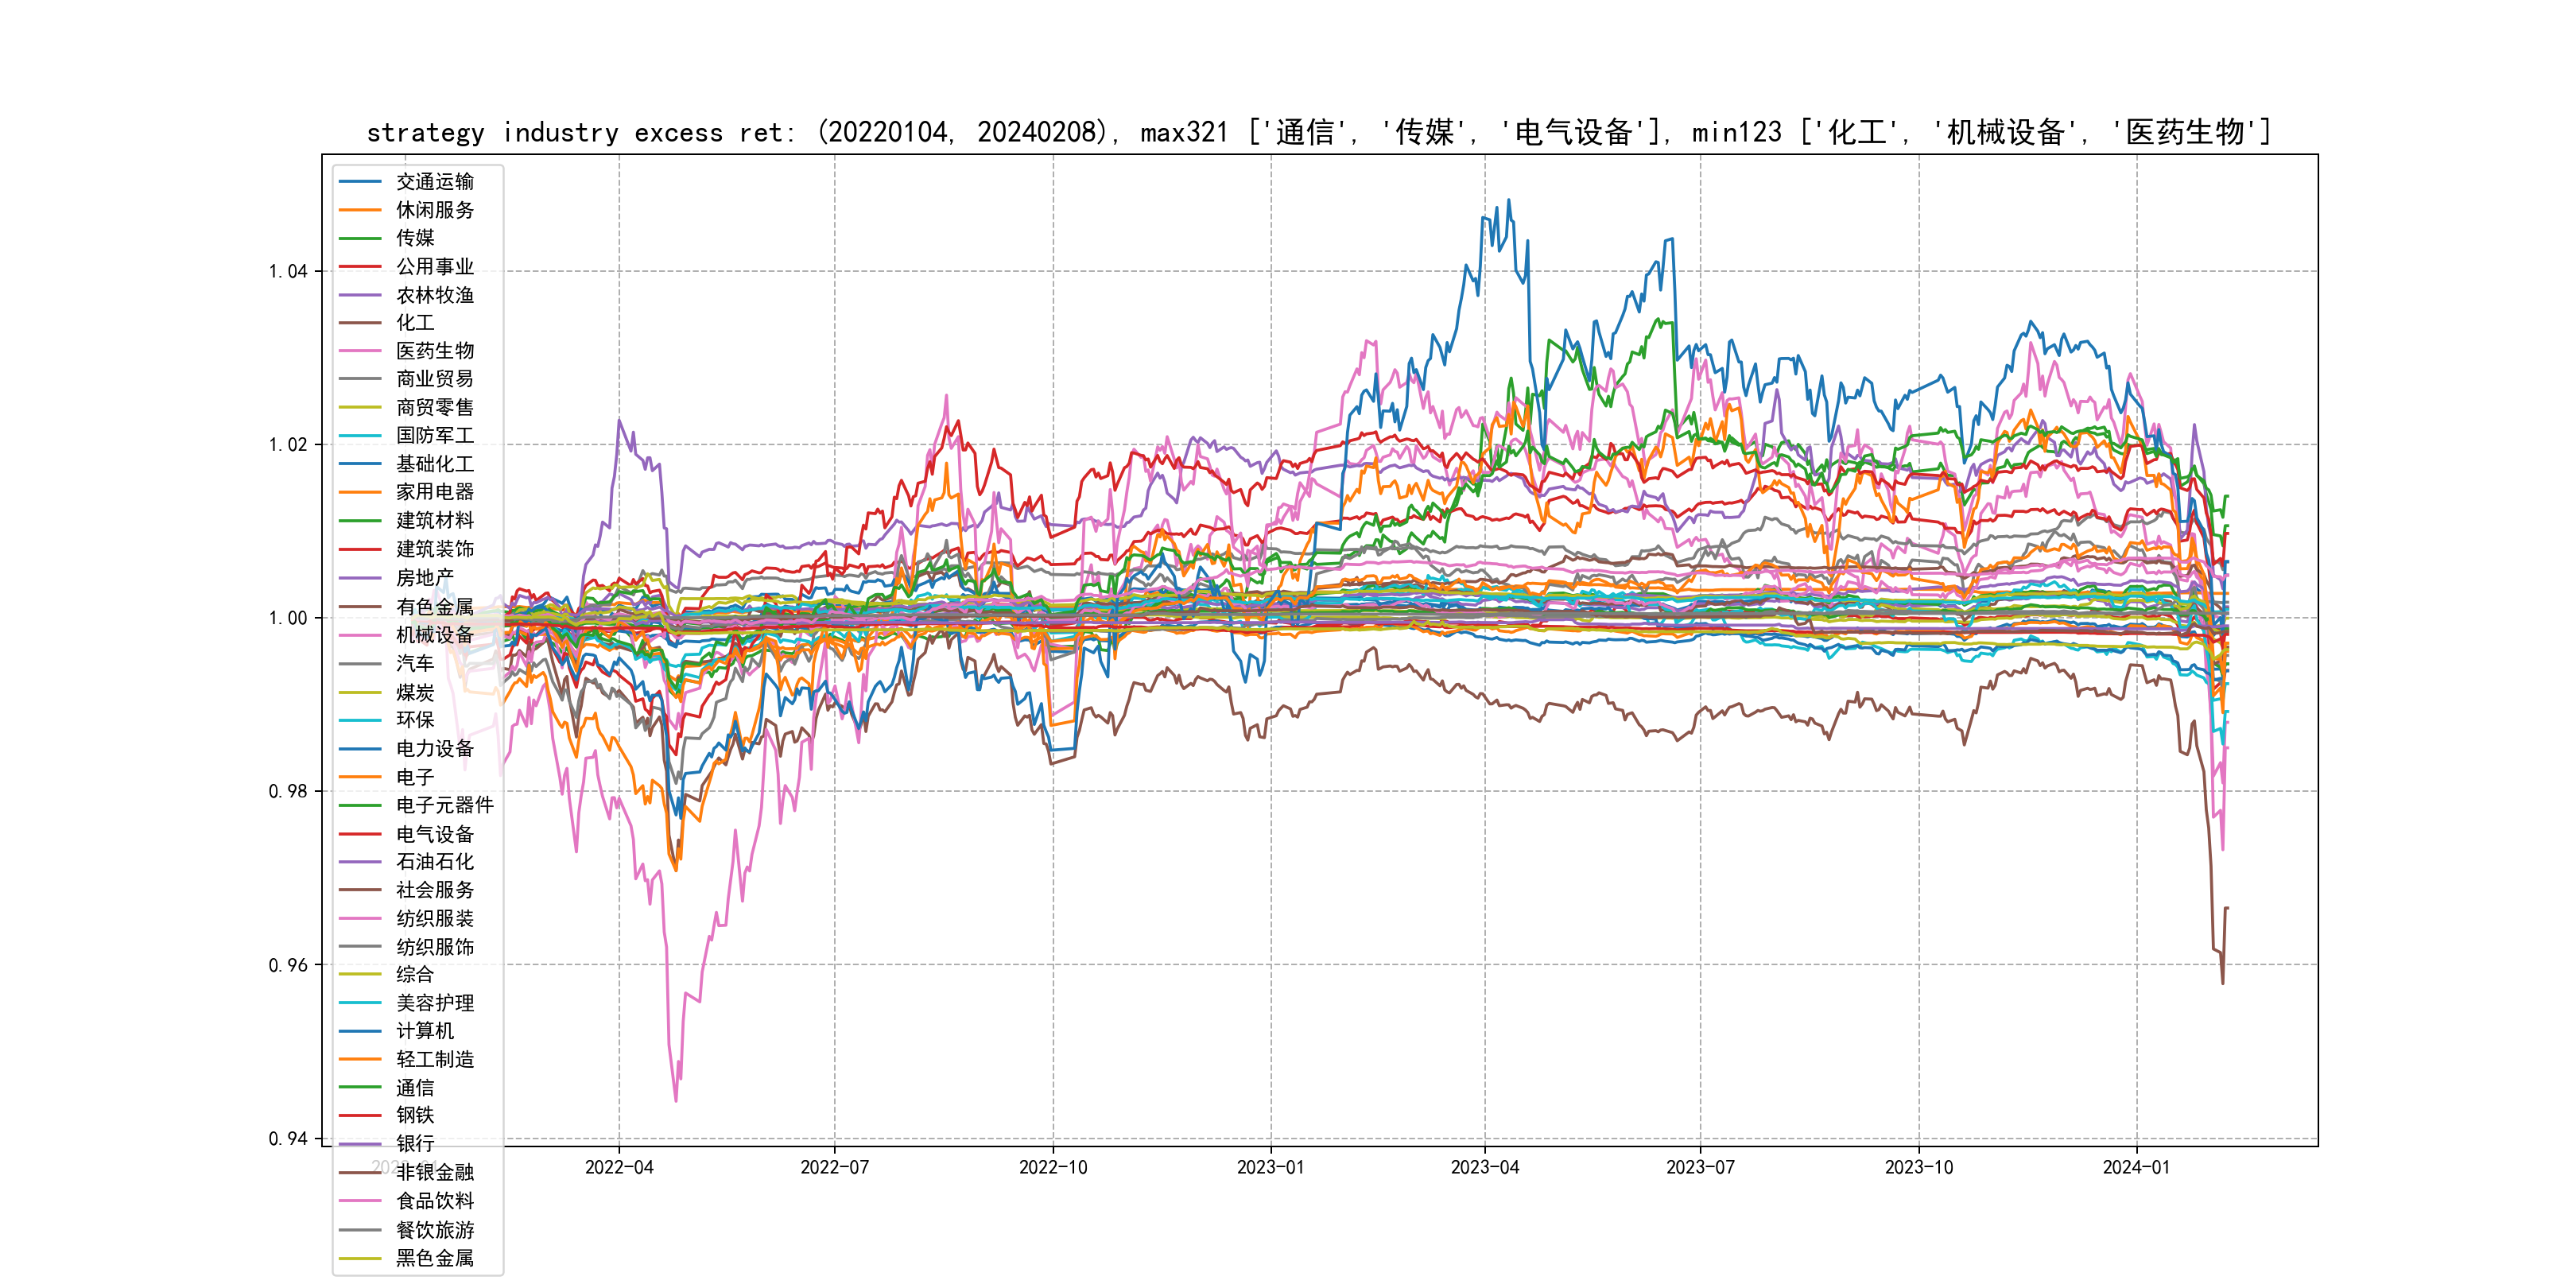This screenshot has height=1288, width=2576.
Task: Click the orange line swatch beside 休闲服务
Action: point(360,210)
